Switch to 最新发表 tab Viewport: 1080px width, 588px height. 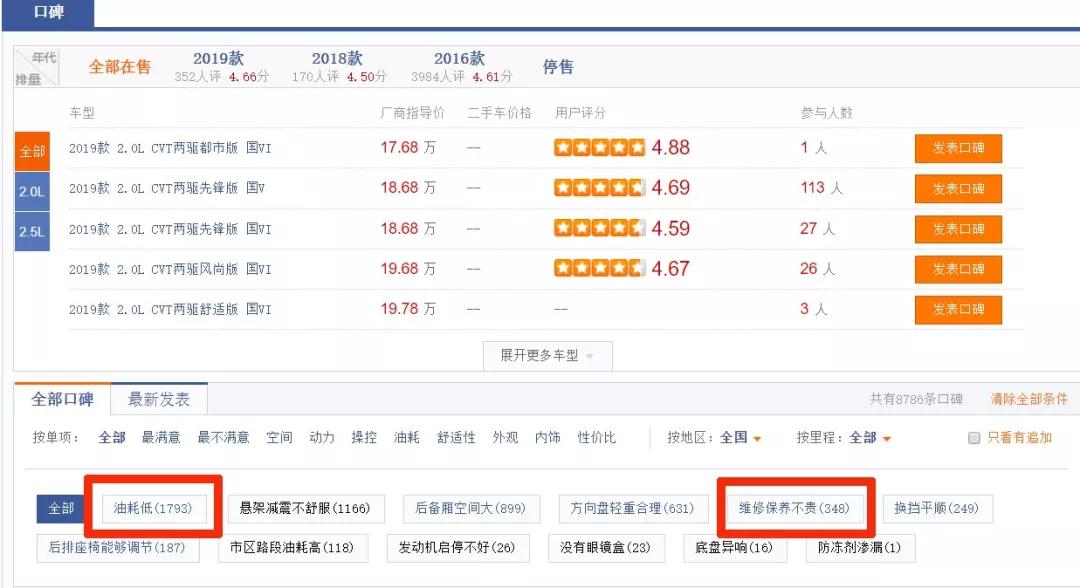pyautogui.click(x=158, y=399)
